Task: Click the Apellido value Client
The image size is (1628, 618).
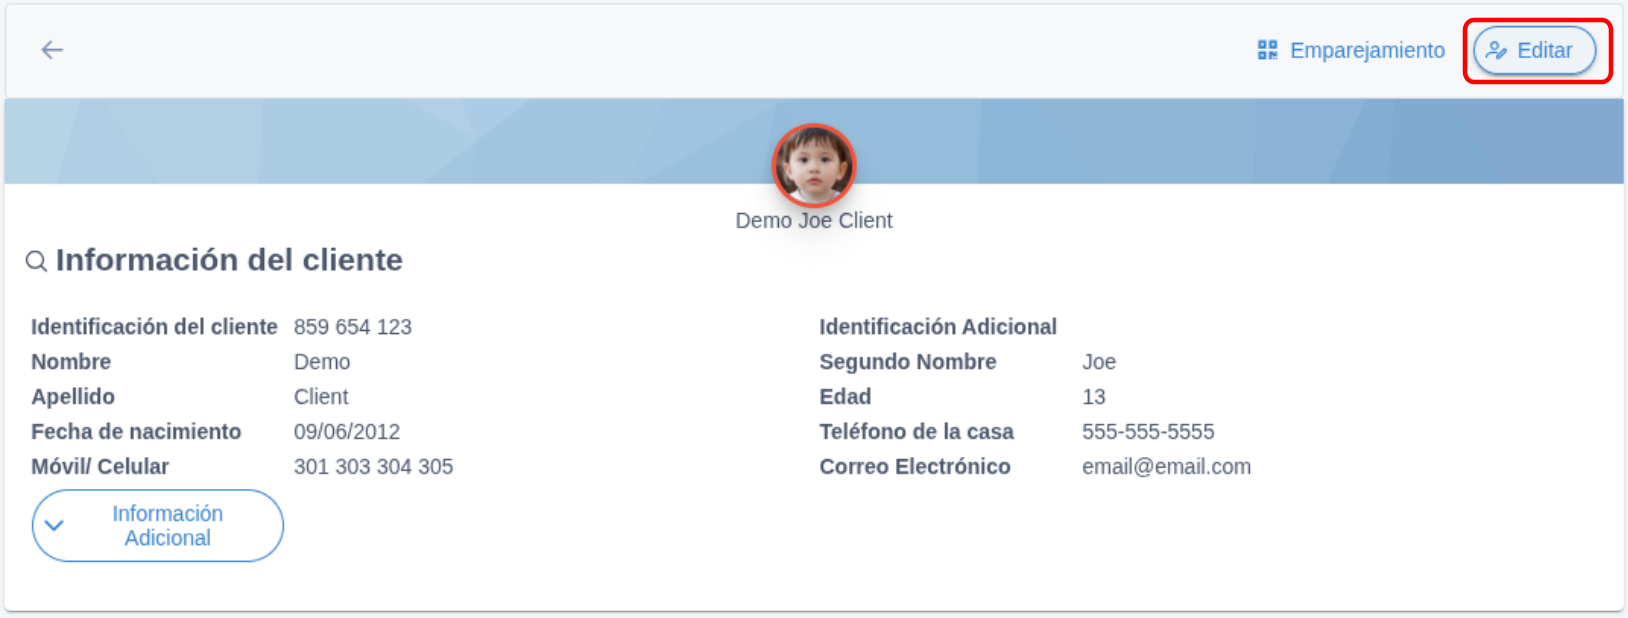Action: click(x=321, y=397)
